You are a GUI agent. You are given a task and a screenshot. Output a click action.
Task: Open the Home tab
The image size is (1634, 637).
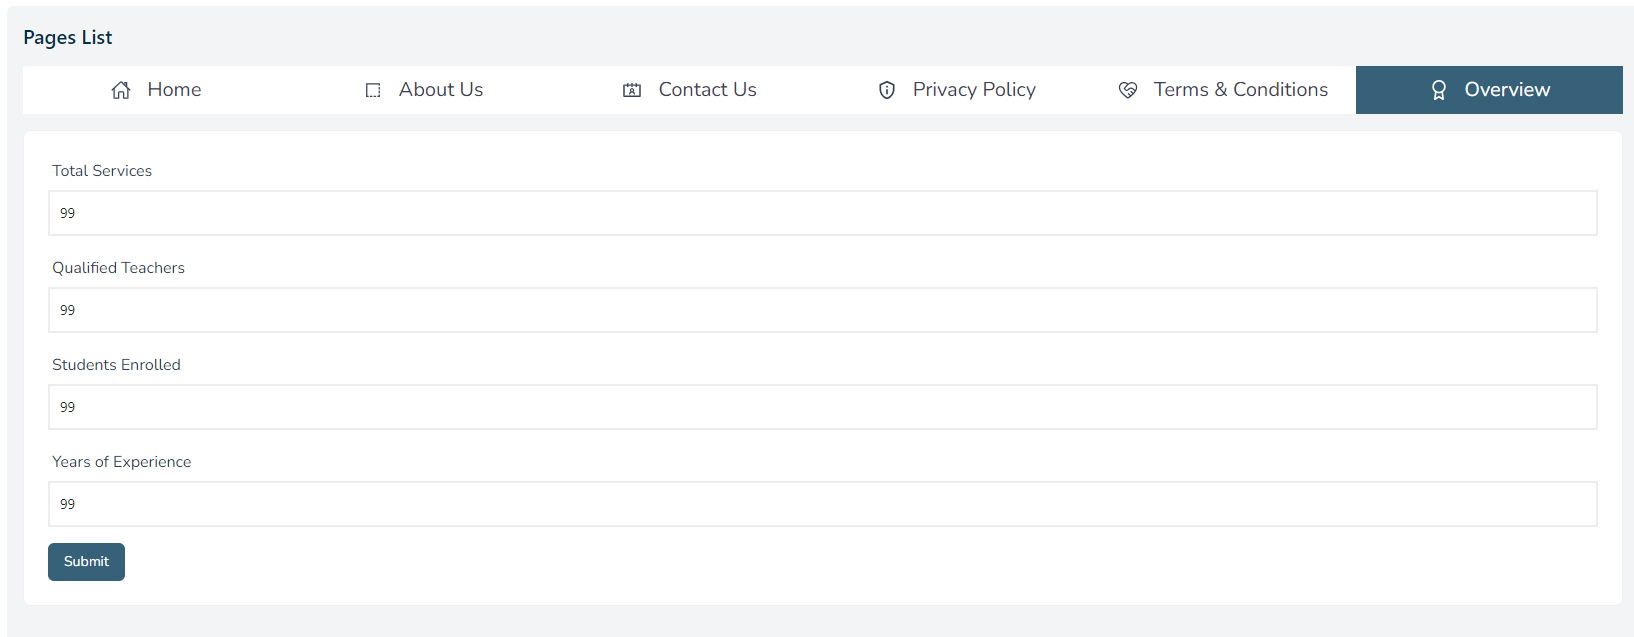[156, 90]
